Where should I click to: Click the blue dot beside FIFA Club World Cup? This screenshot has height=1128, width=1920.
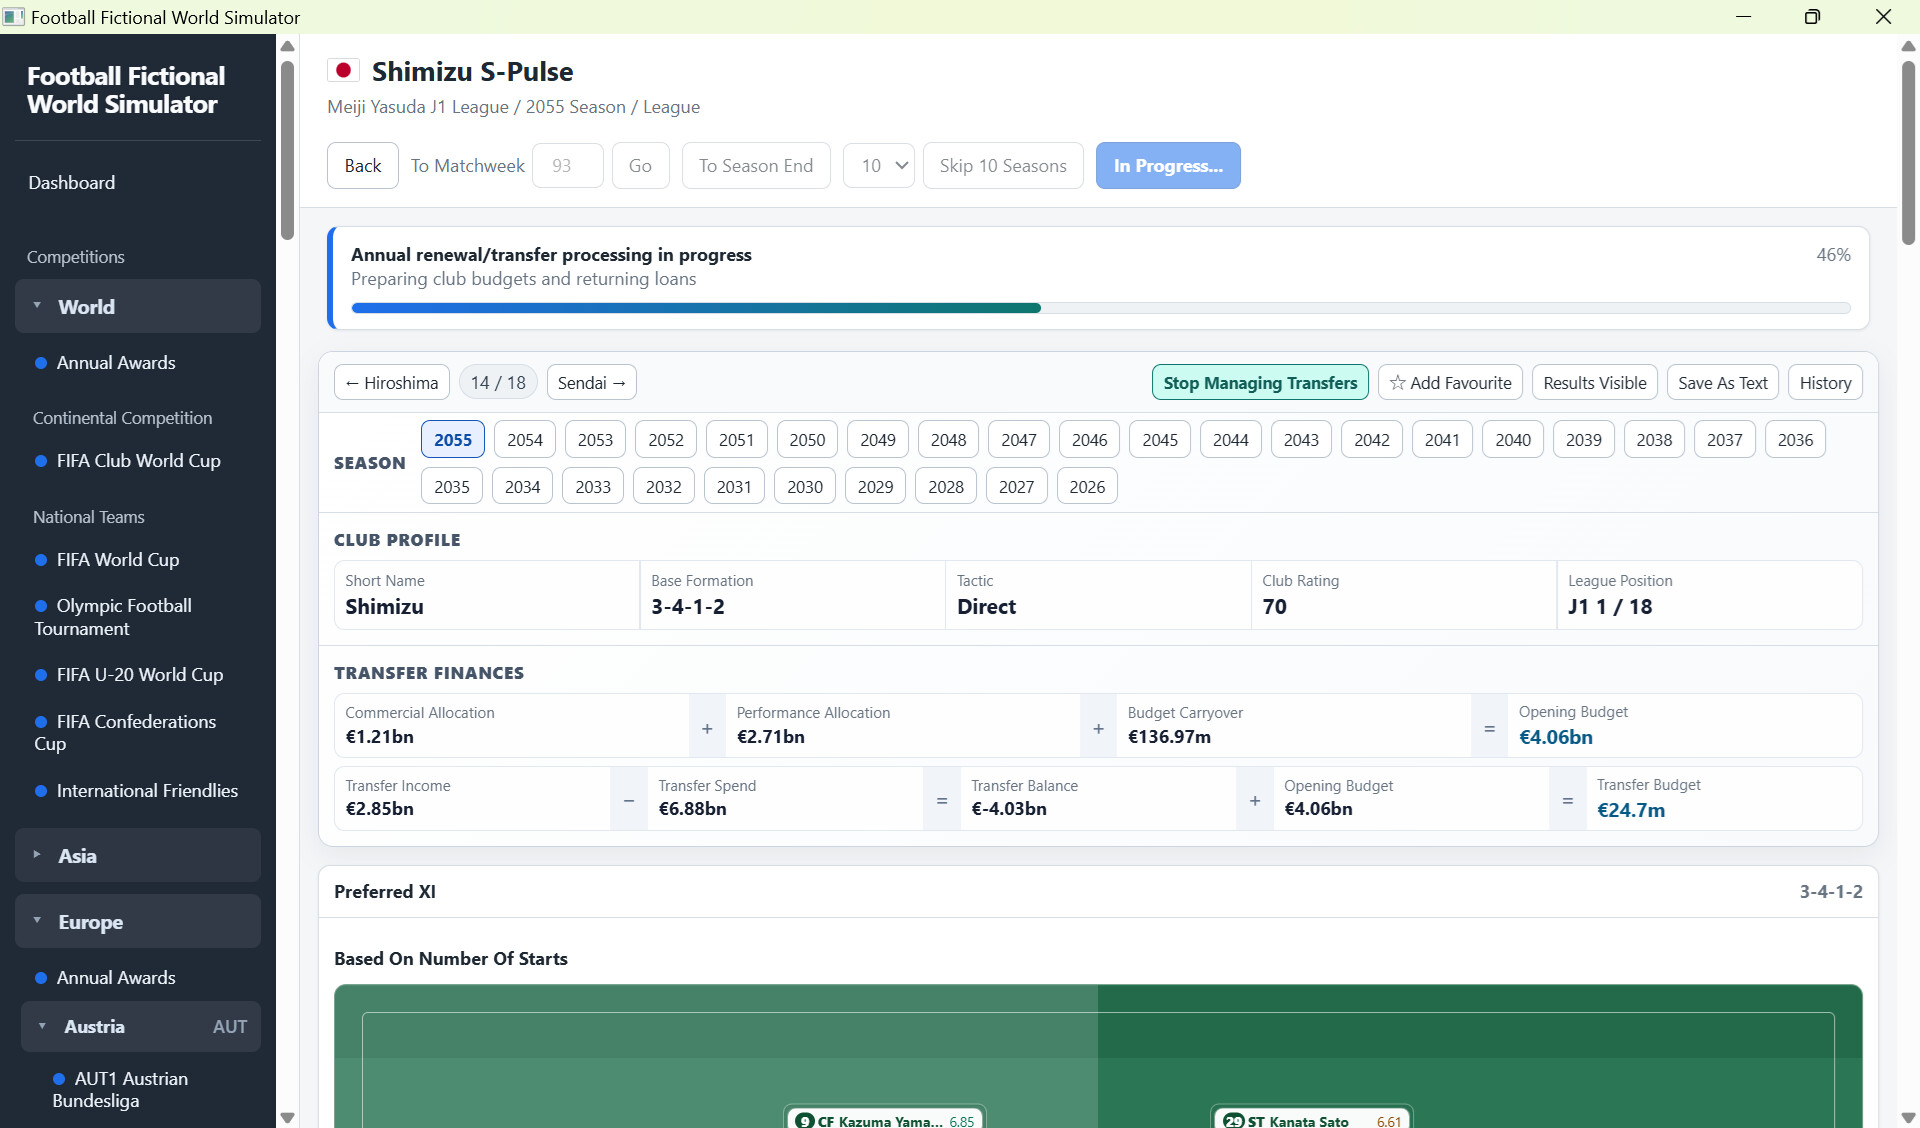(41, 461)
